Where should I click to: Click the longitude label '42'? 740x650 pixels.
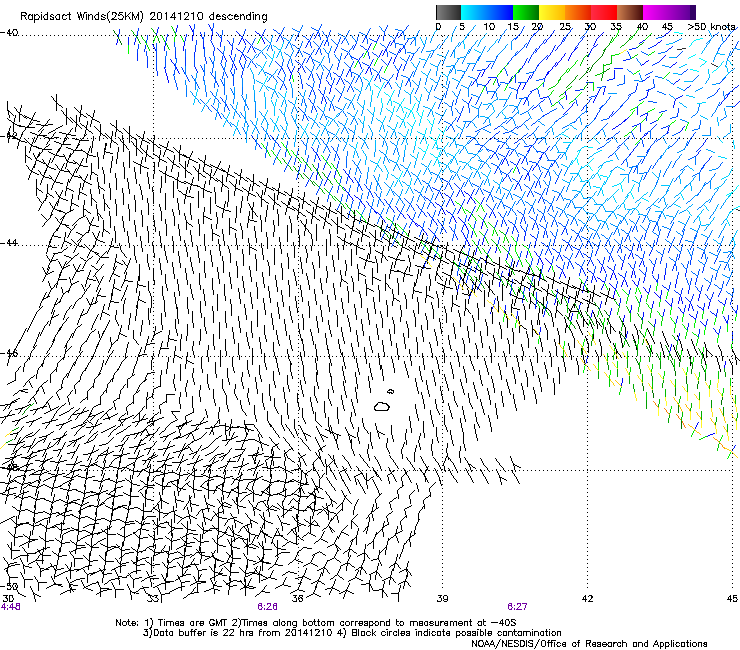point(587,599)
